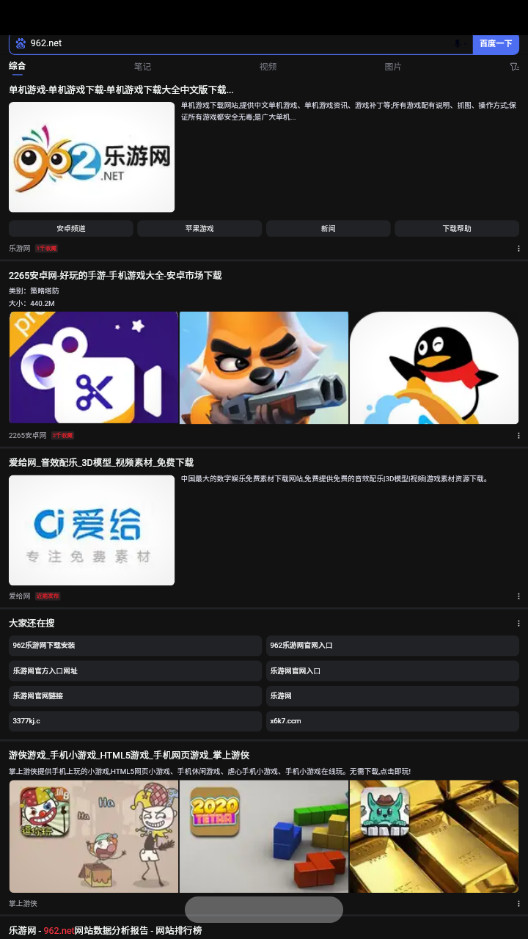This screenshot has width=528, height=939.
Task: Open the more options dots beside 大家还在搜
Action: click(518, 623)
